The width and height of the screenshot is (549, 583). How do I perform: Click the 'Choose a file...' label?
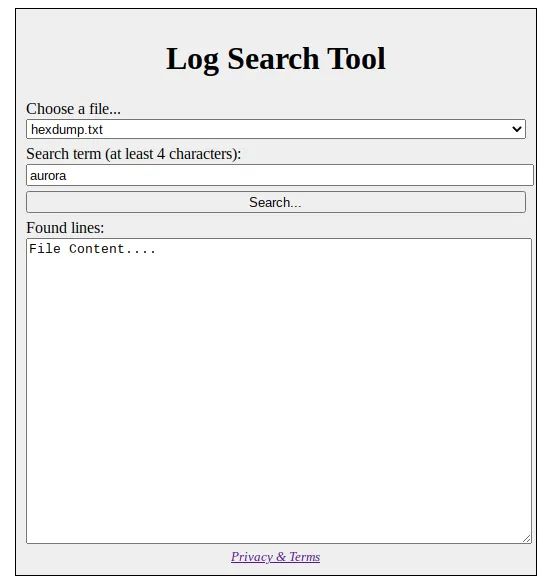(73, 109)
